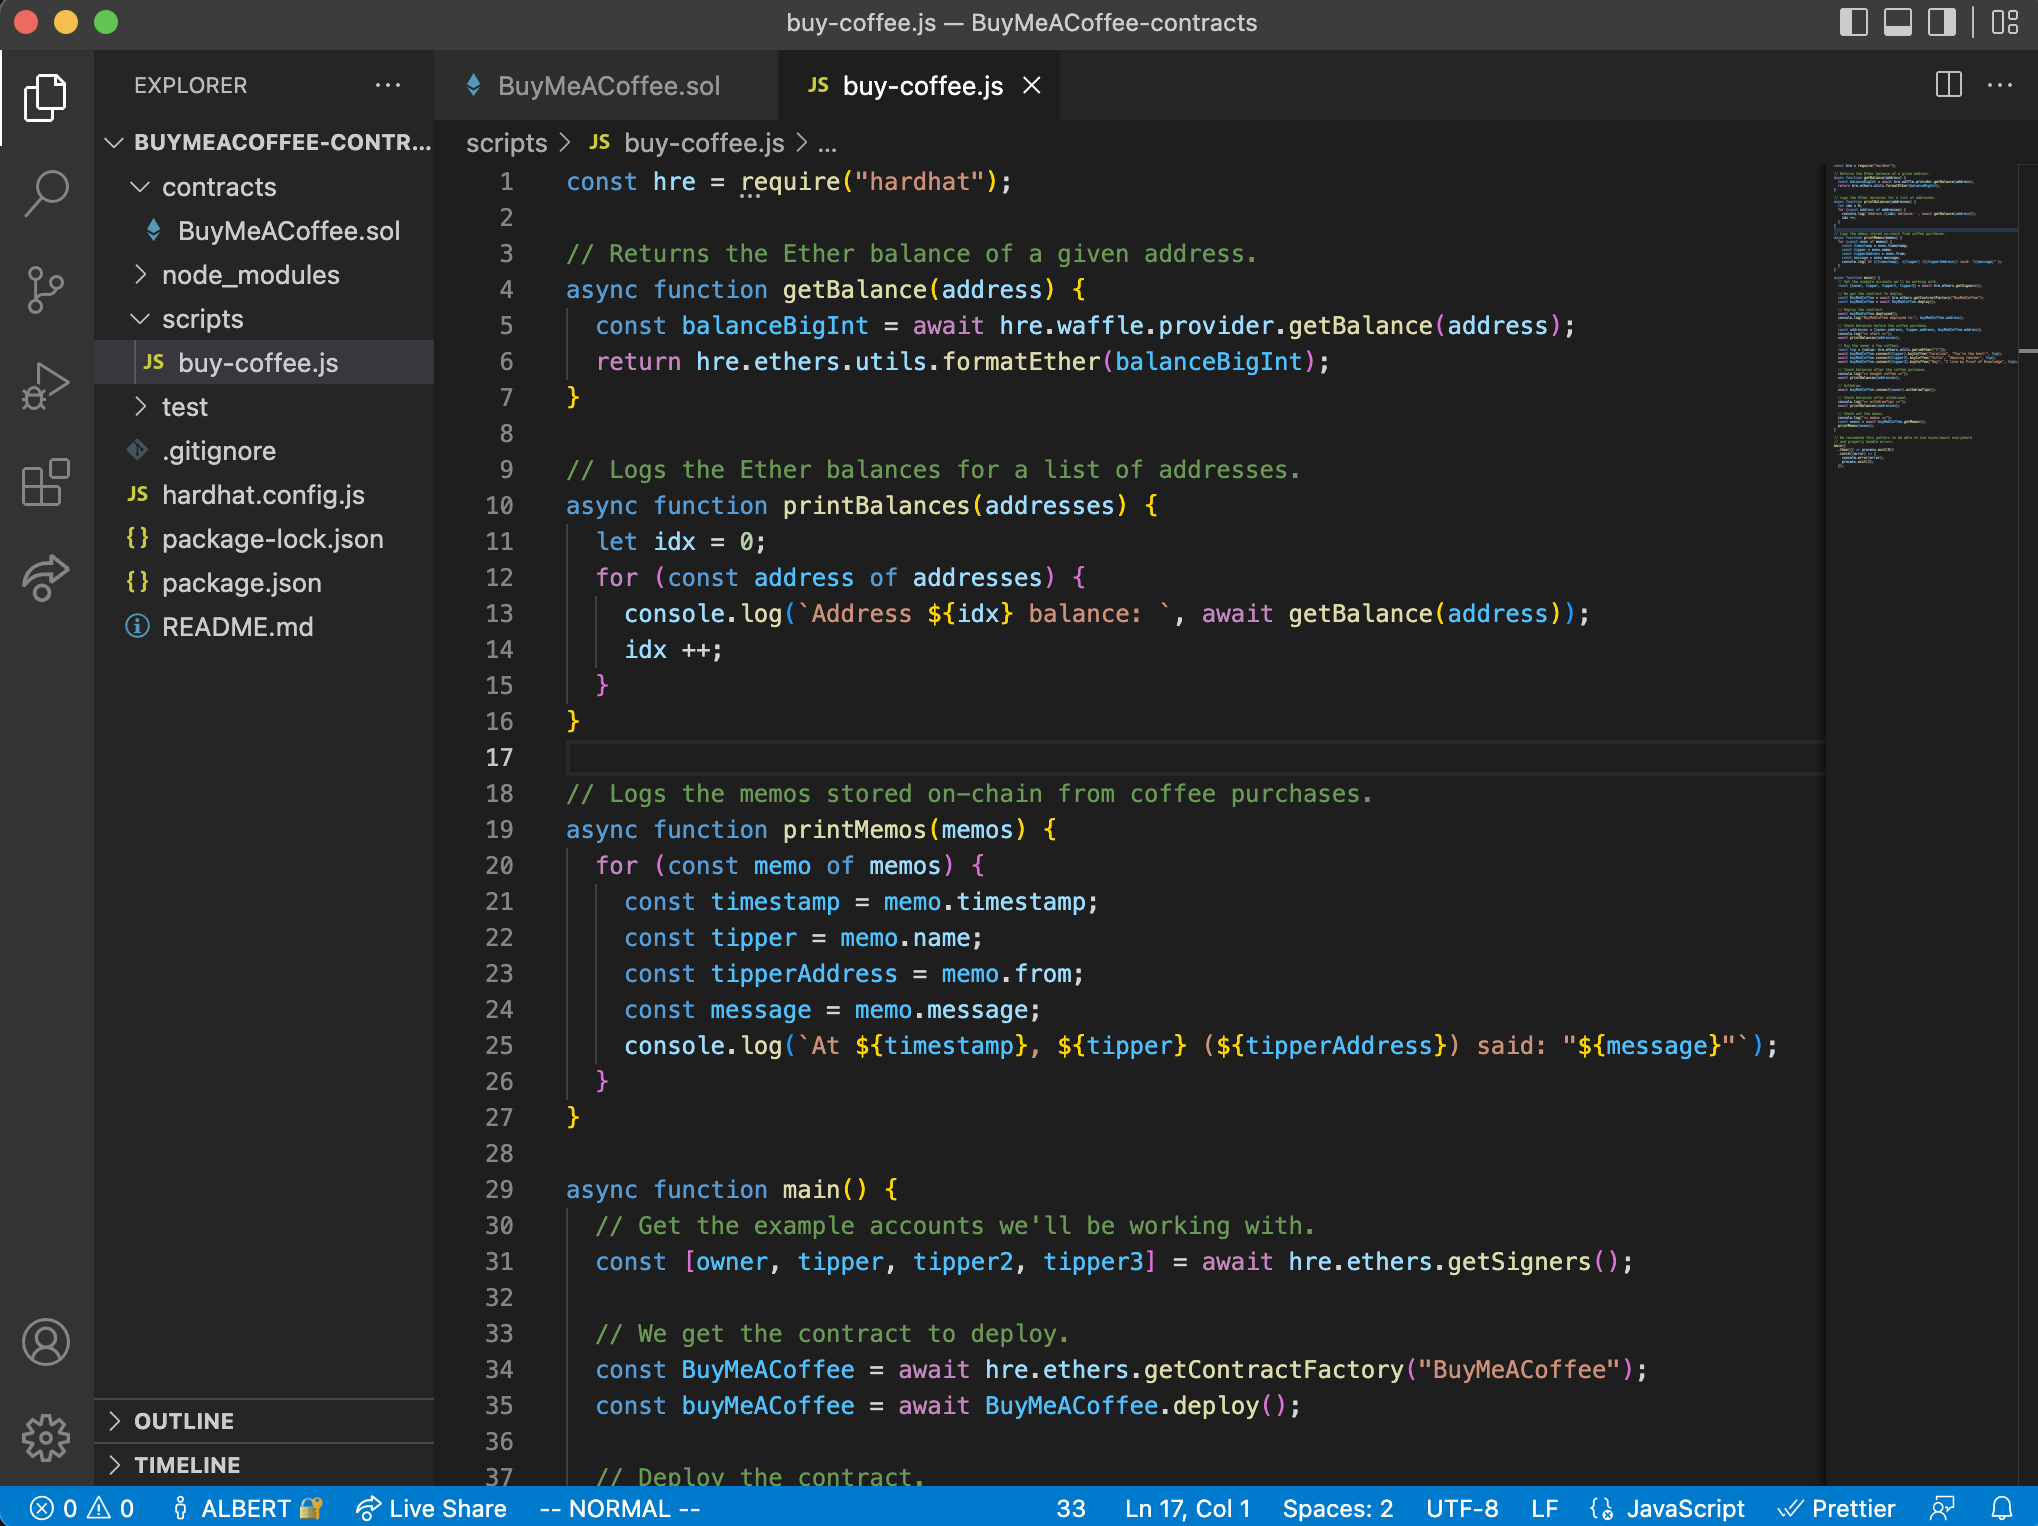Change end of line sequence LF
Screen dimensions: 2038x1526
click(x=1544, y=1508)
